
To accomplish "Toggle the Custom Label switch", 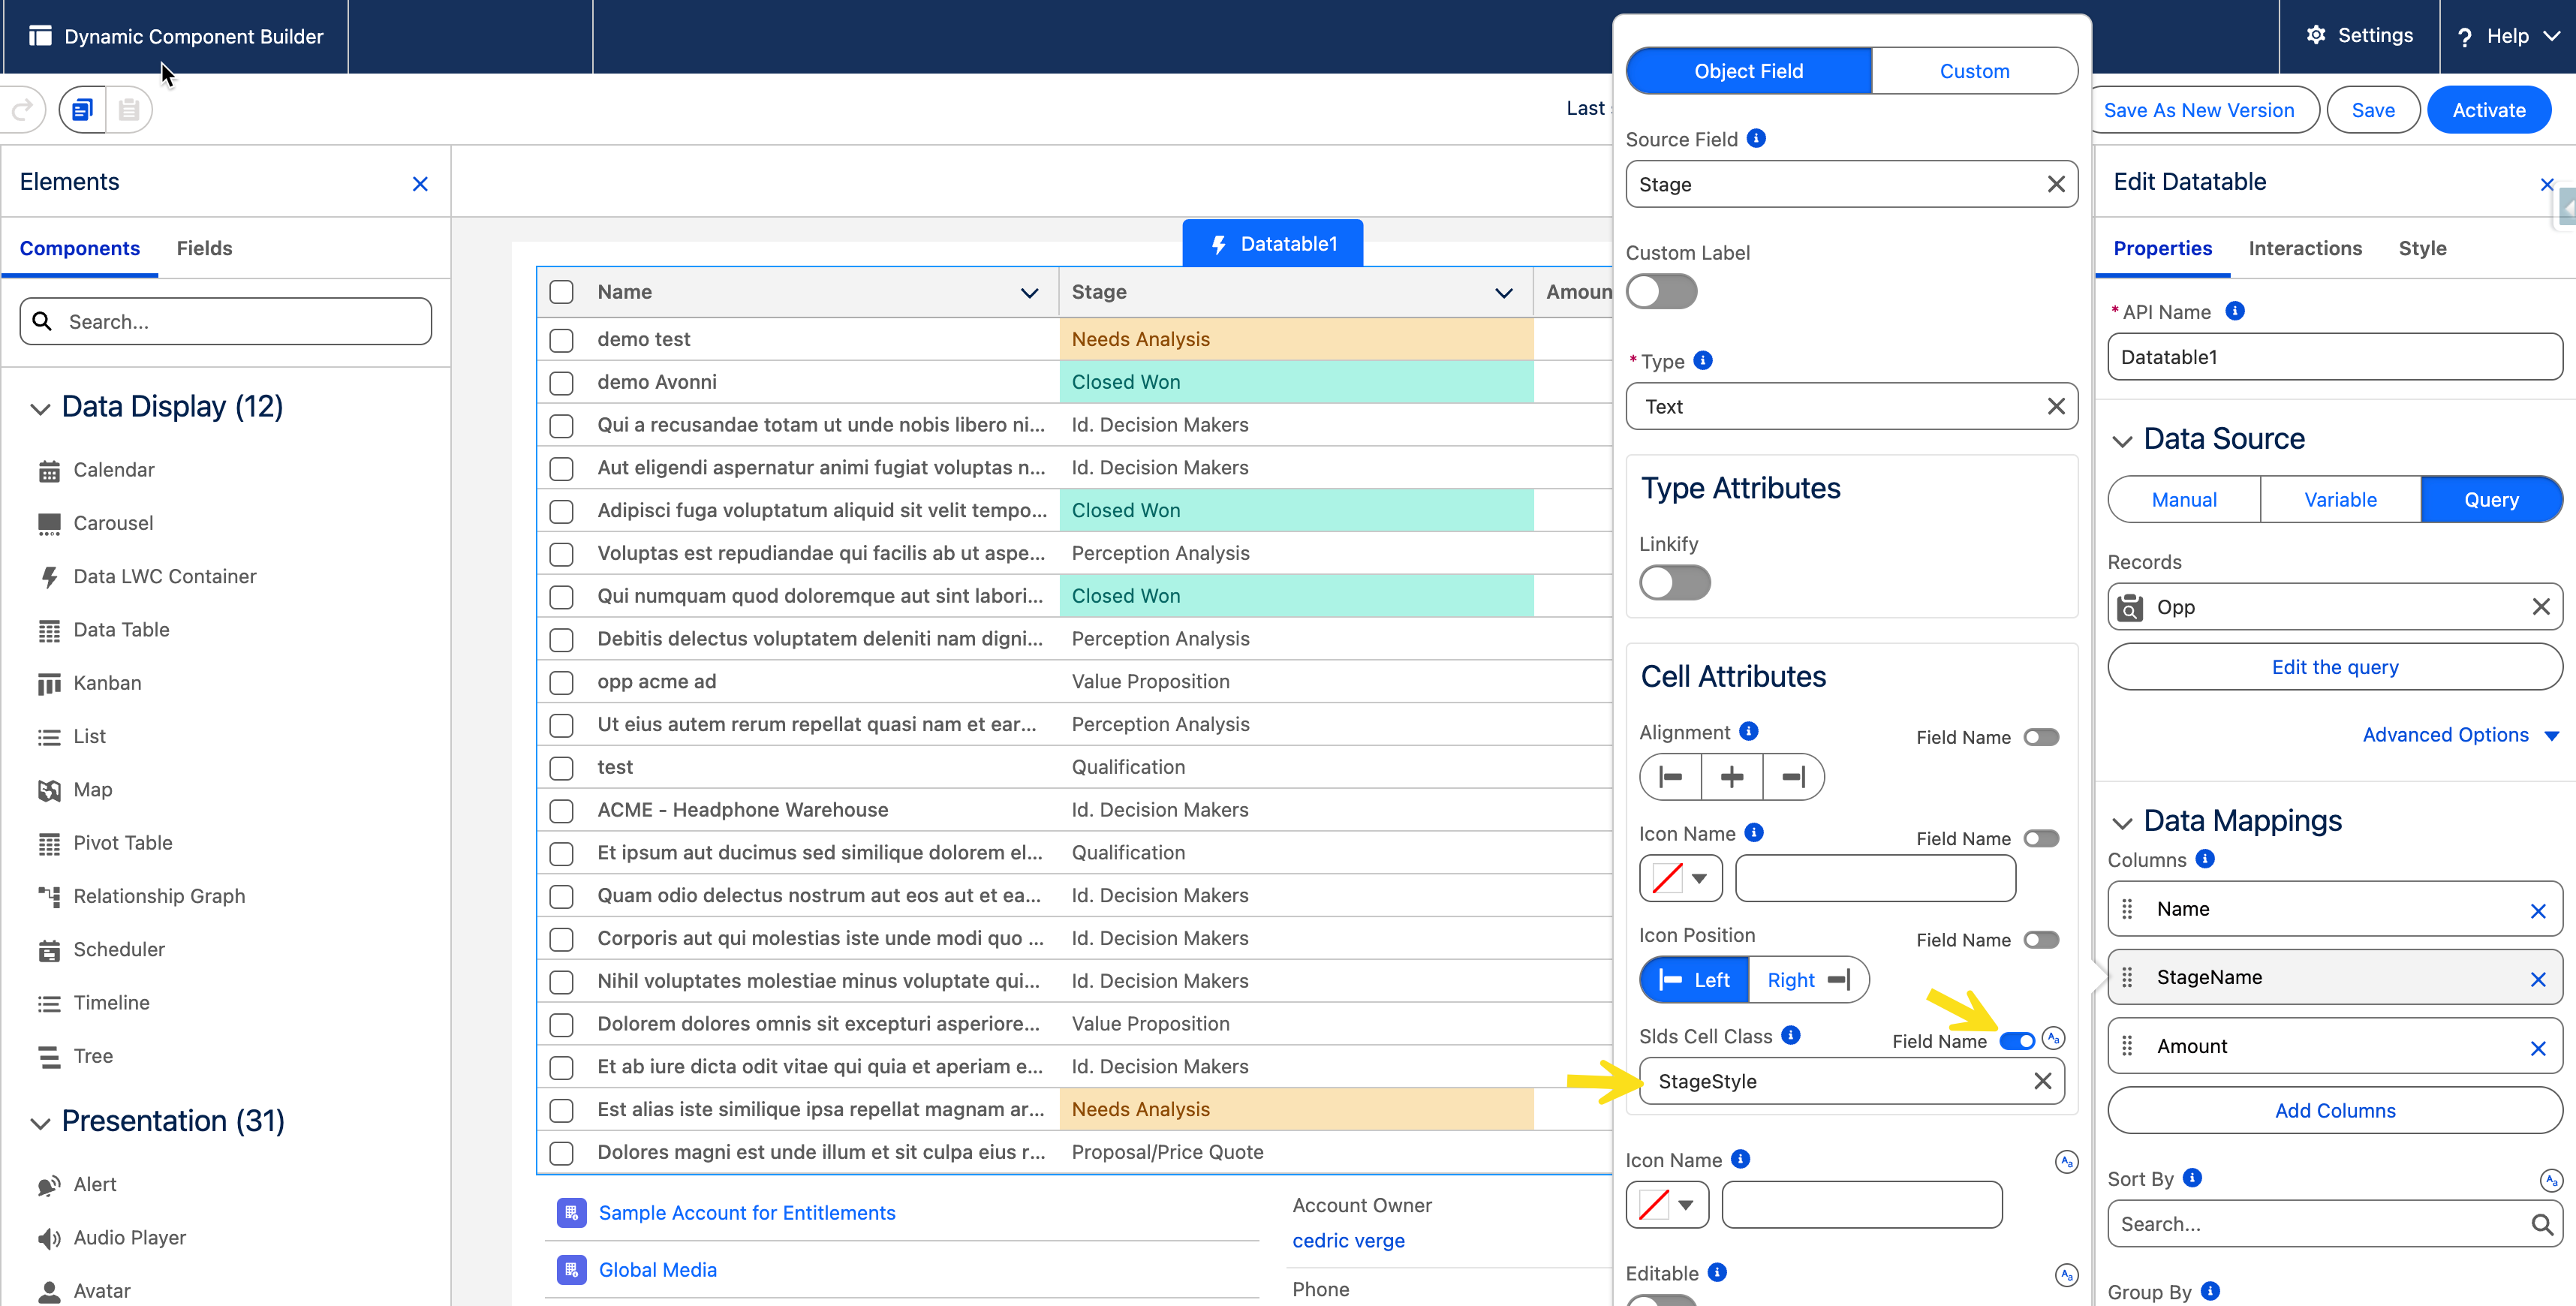I will tap(1661, 292).
